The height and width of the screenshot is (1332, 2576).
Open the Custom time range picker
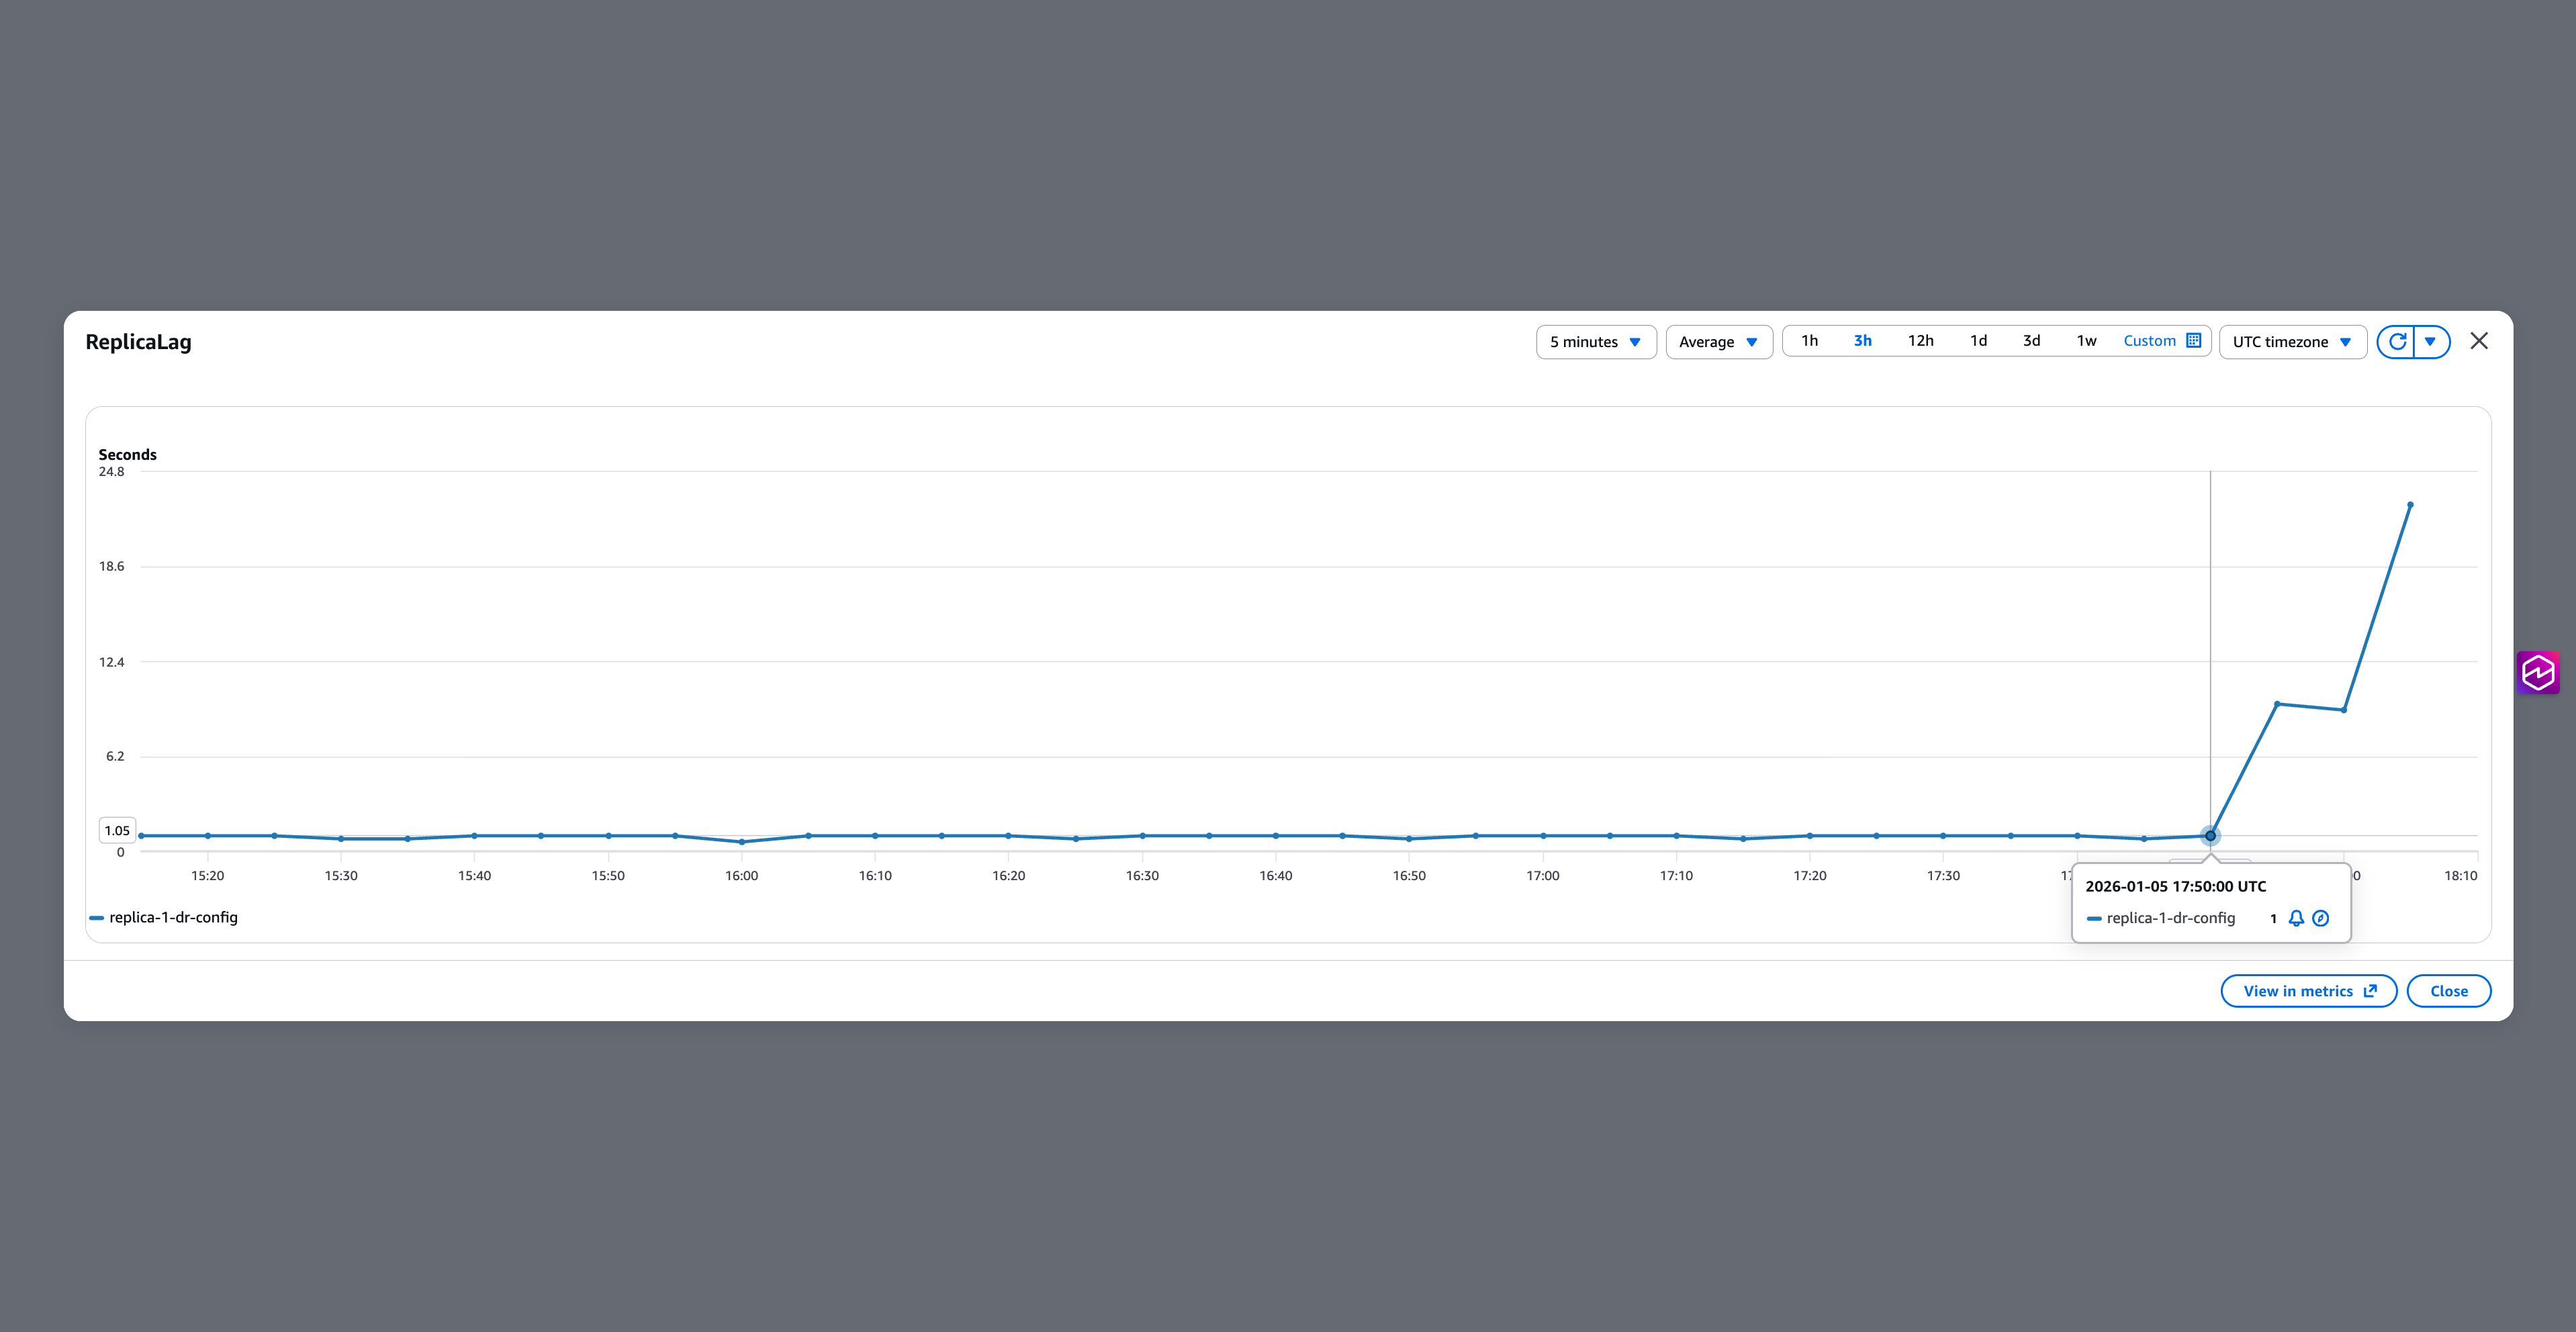(x=2161, y=341)
